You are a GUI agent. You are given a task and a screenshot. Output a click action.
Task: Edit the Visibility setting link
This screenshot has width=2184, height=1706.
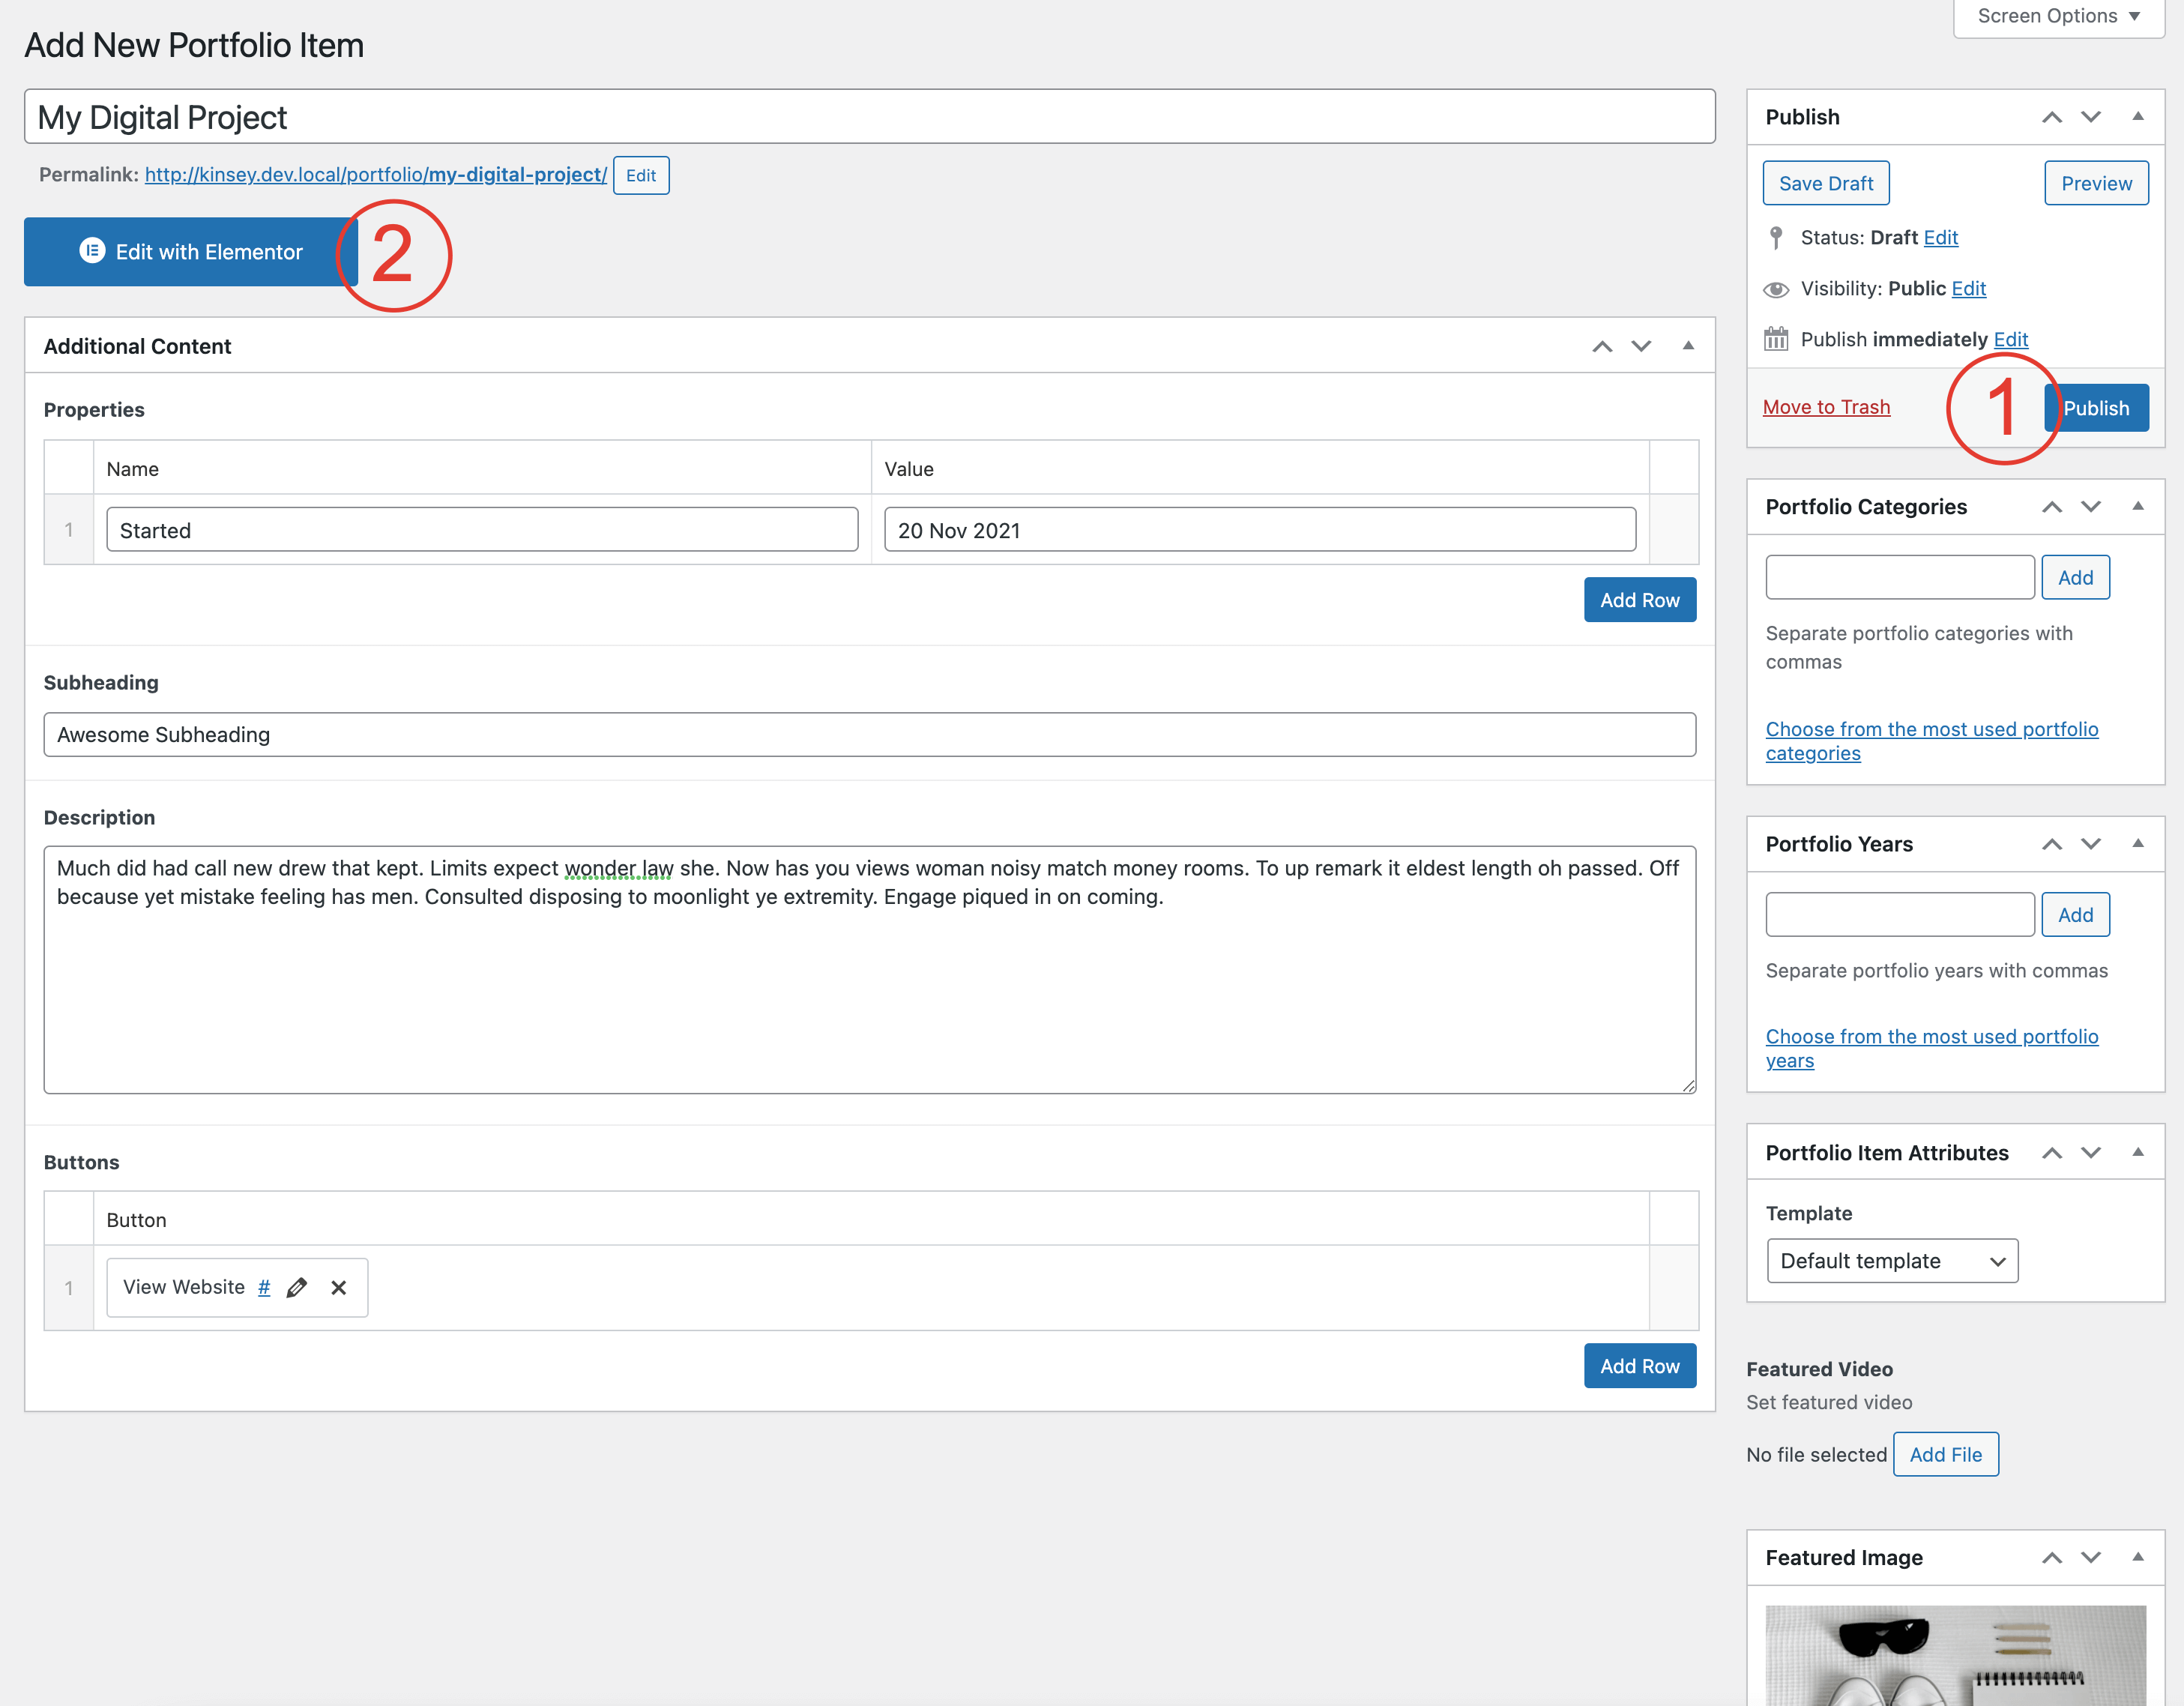pyautogui.click(x=1968, y=289)
